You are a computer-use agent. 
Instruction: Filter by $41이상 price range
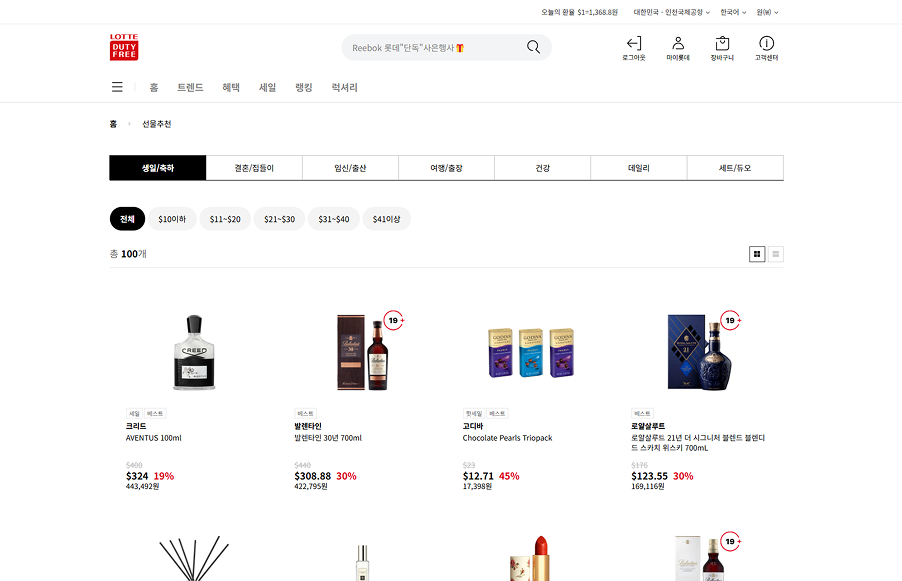click(x=387, y=219)
